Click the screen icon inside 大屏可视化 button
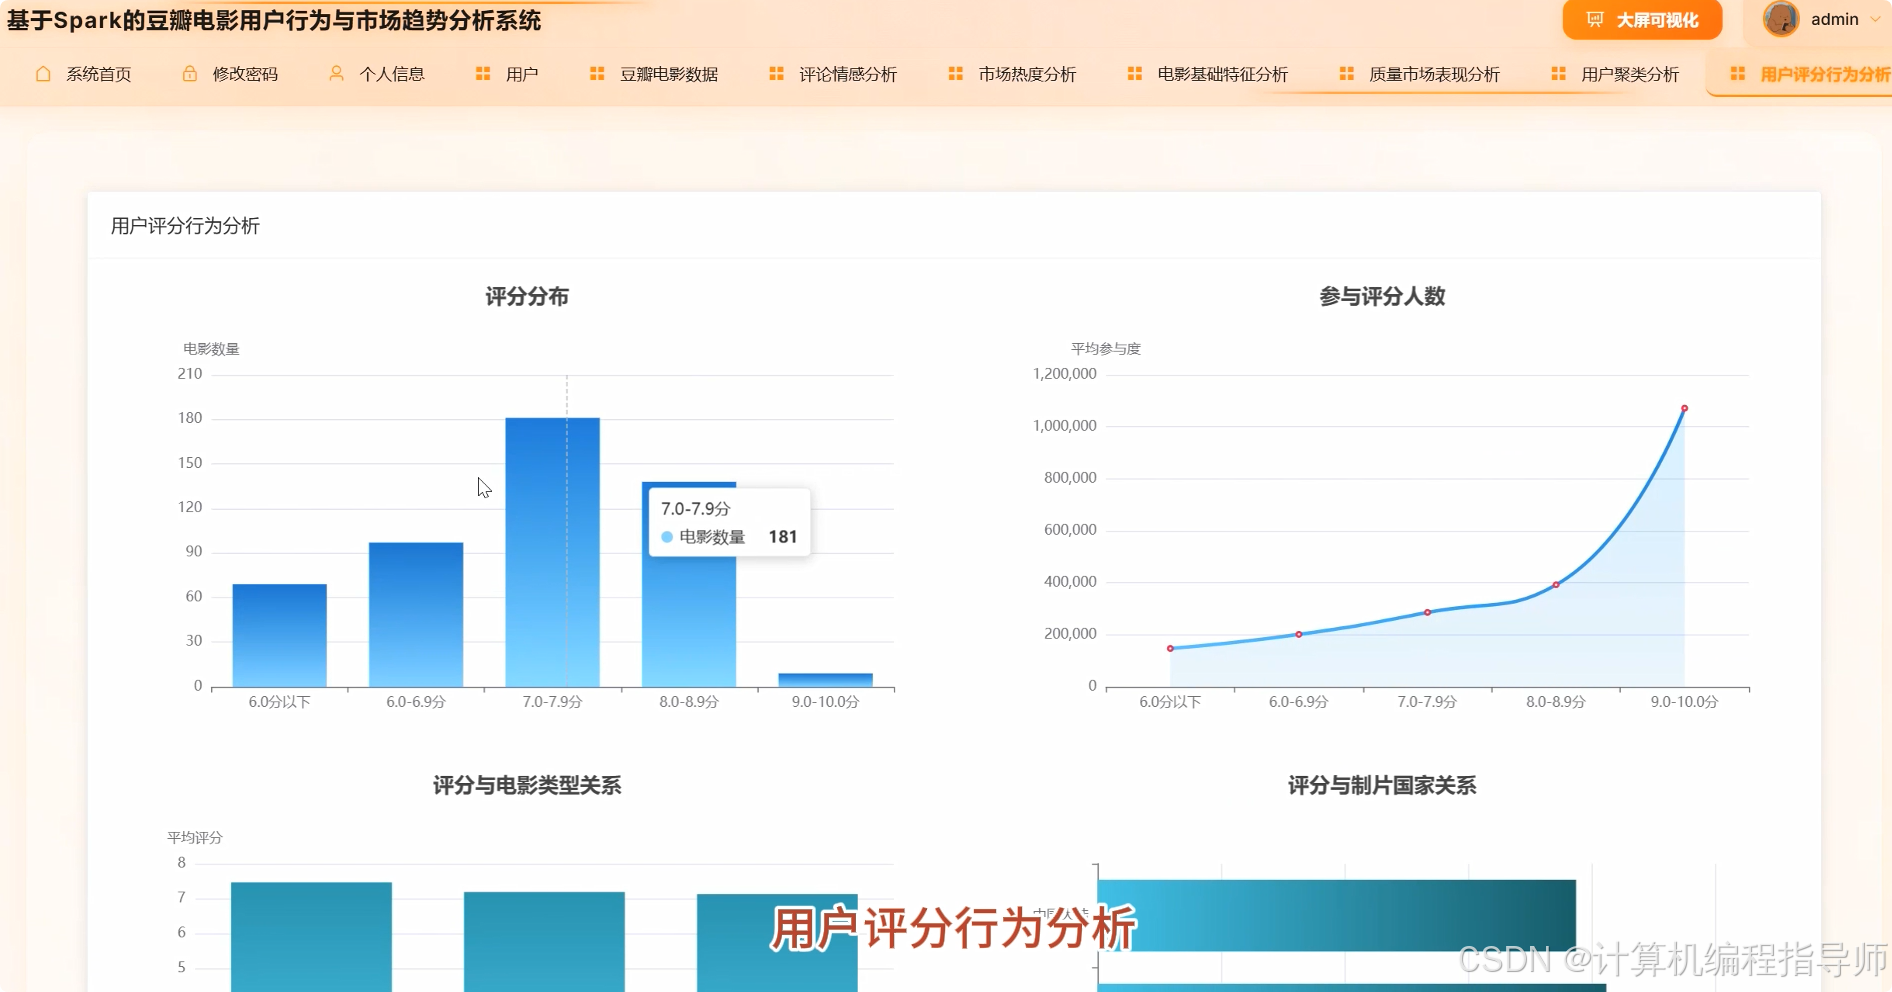 1594,19
